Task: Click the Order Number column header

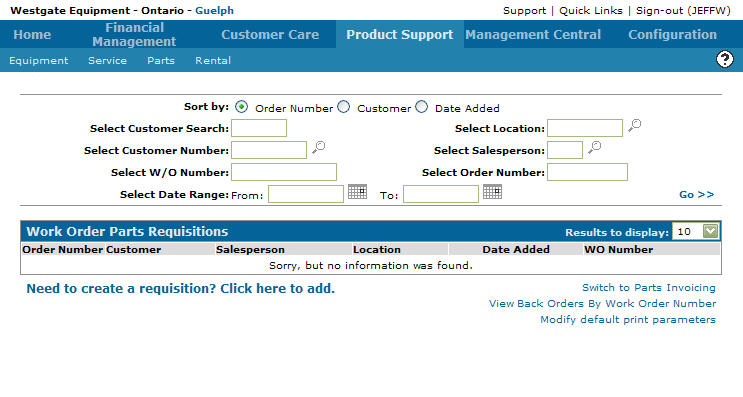Action: [63, 249]
